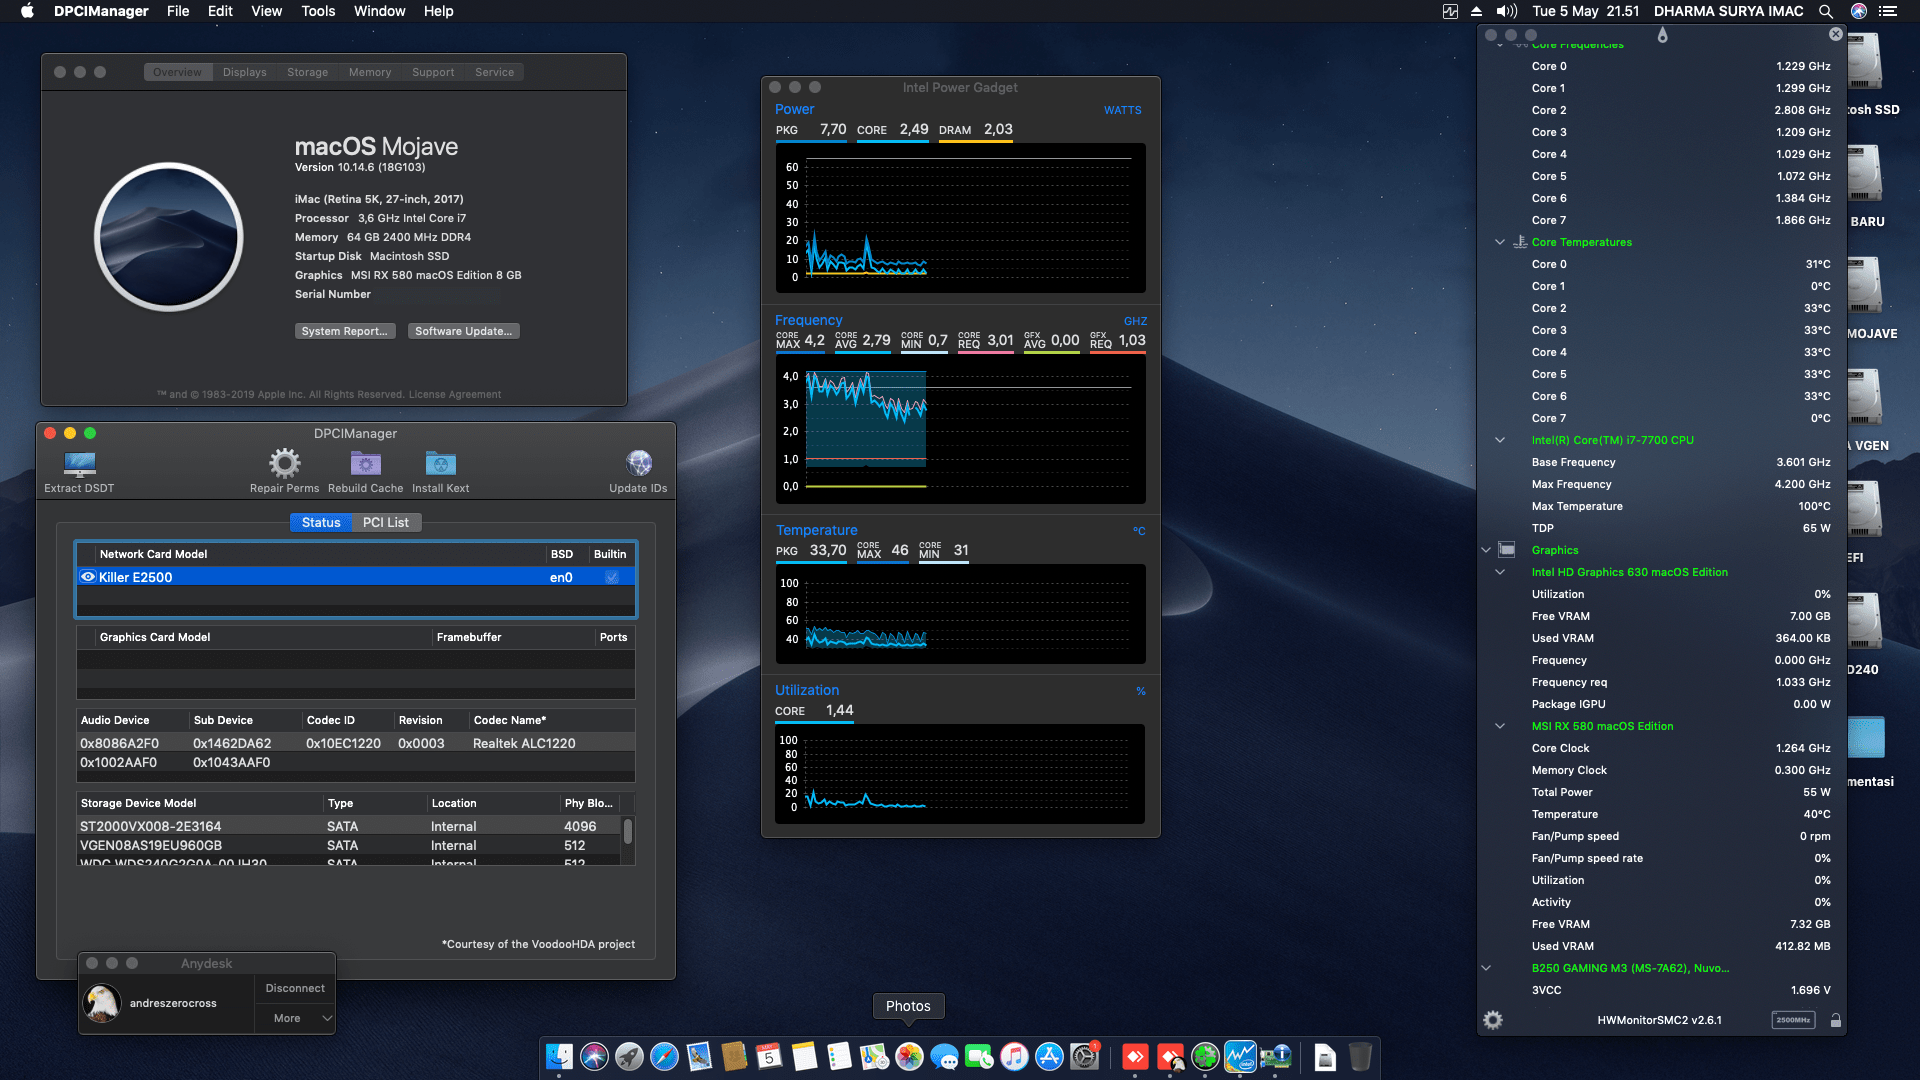Click the storage device table scrollbar
Image resolution: width=1920 pixels, height=1080 pixels.
click(628, 831)
